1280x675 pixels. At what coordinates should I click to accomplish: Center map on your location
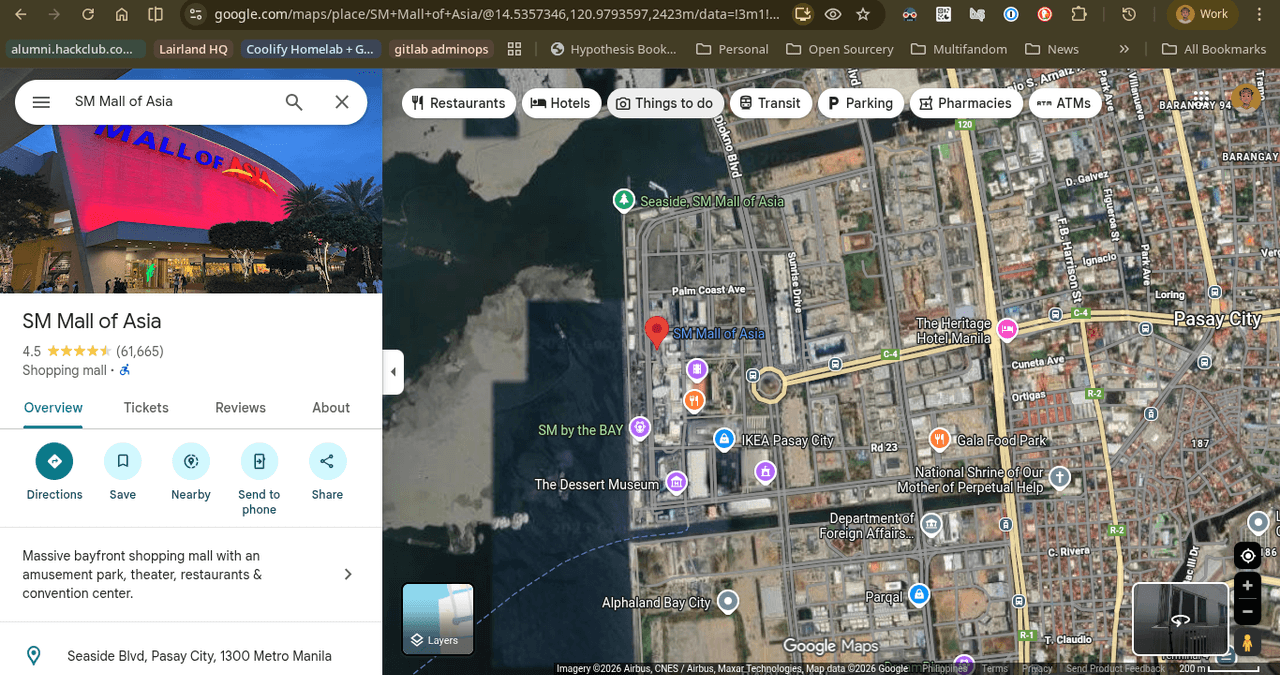[1247, 556]
